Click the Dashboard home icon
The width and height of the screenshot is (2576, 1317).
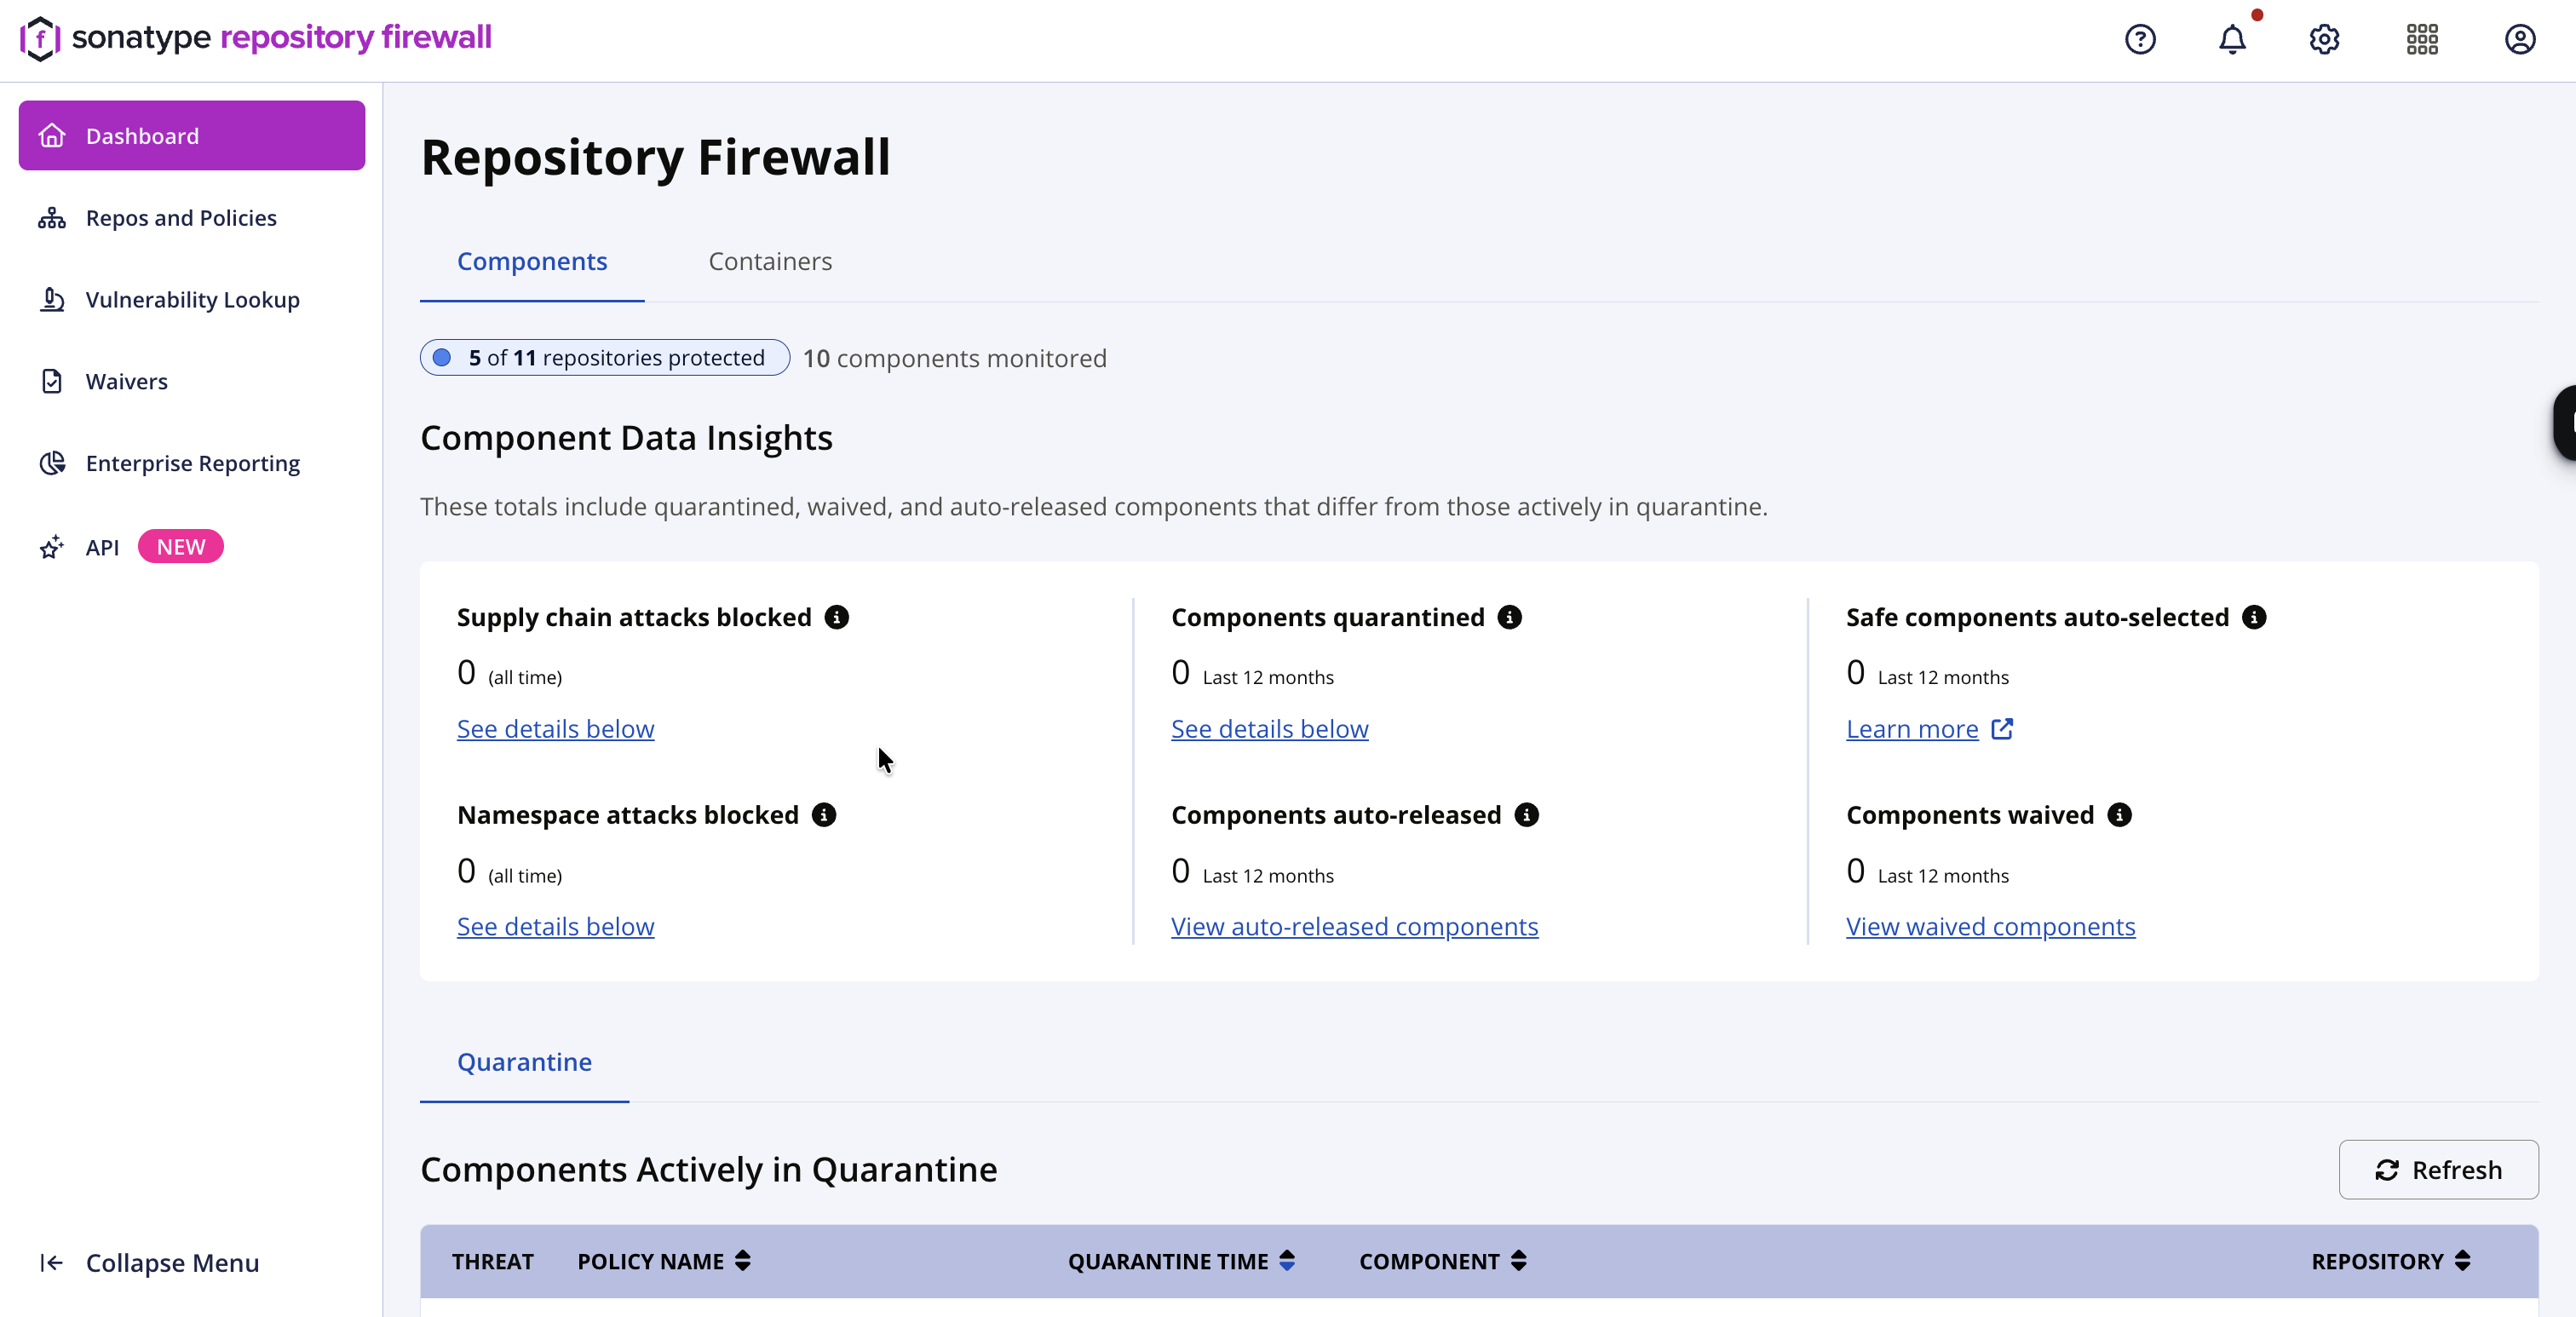point(52,135)
